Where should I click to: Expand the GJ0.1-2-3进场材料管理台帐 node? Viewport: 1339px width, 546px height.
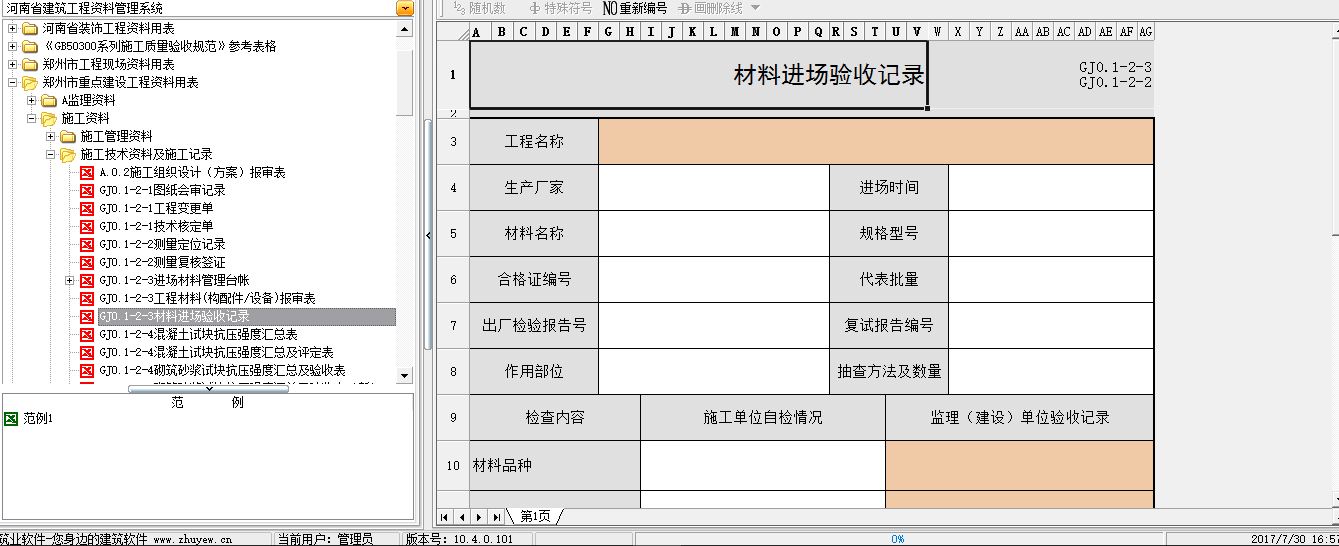click(x=69, y=280)
